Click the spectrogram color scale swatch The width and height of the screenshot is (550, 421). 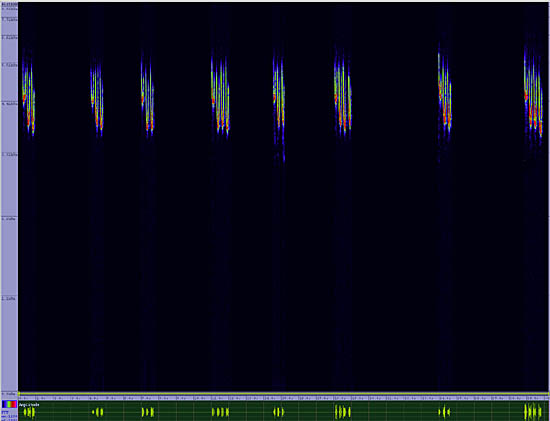pyautogui.click(x=9, y=404)
